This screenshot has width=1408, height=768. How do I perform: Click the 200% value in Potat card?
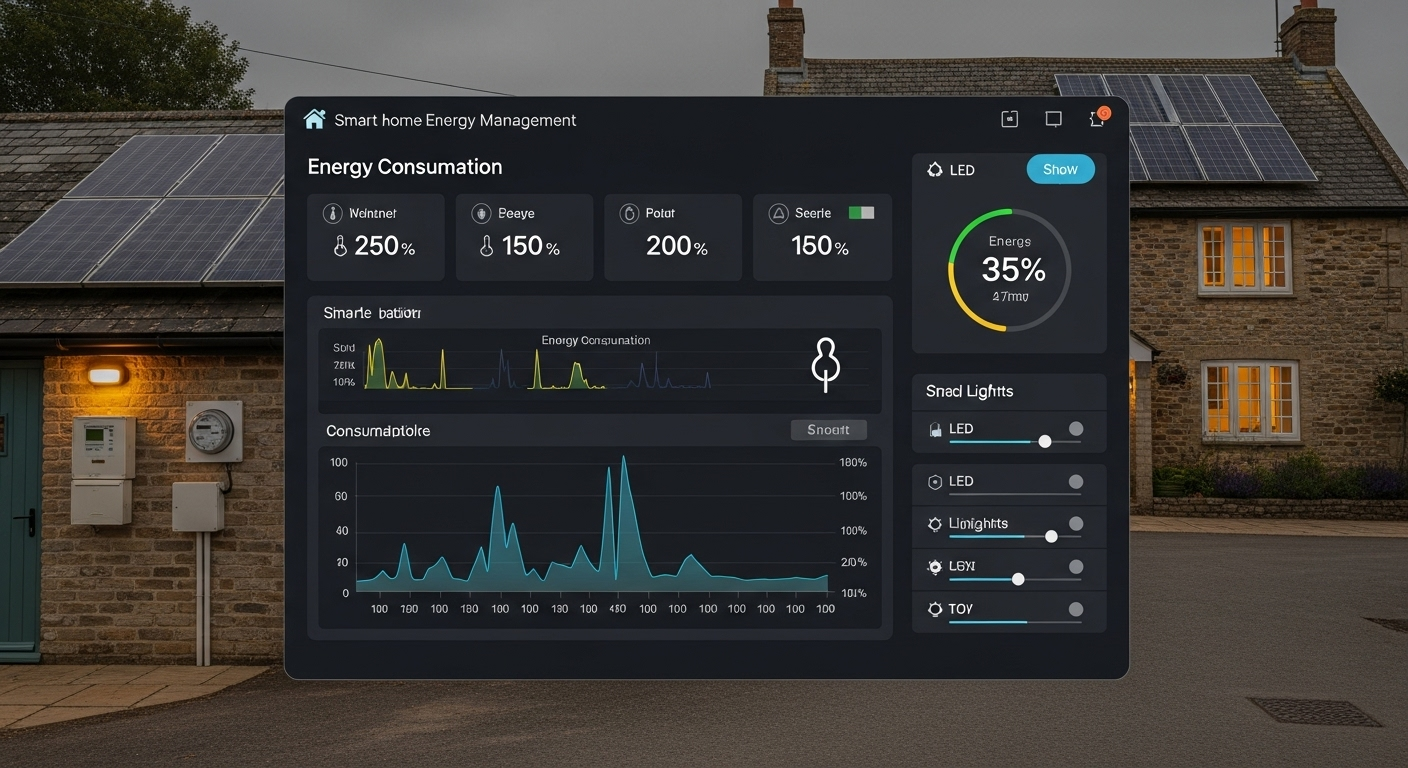click(x=677, y=246)
